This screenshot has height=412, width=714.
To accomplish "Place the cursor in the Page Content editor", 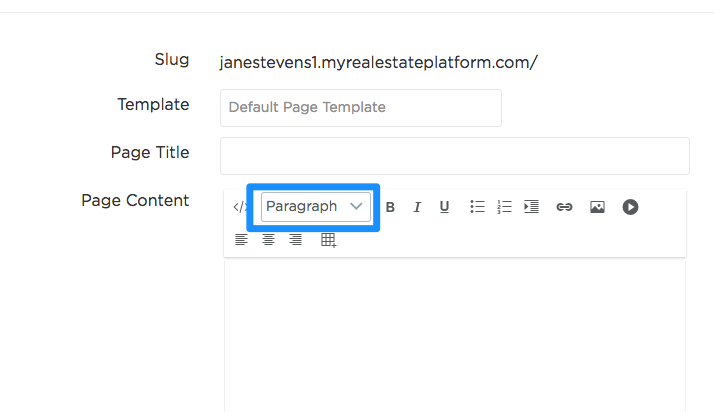I will tap(455, 336).
